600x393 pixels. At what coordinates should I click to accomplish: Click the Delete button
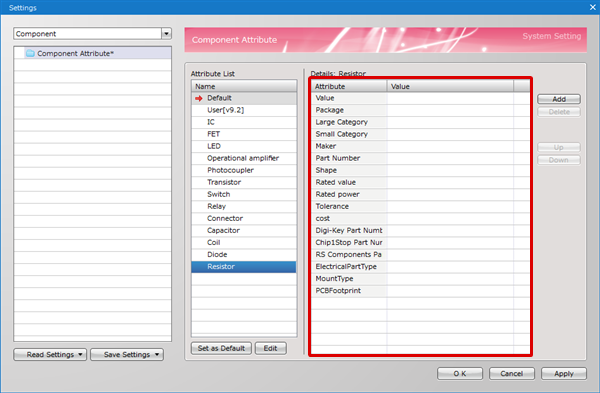[x=559, y=112]
